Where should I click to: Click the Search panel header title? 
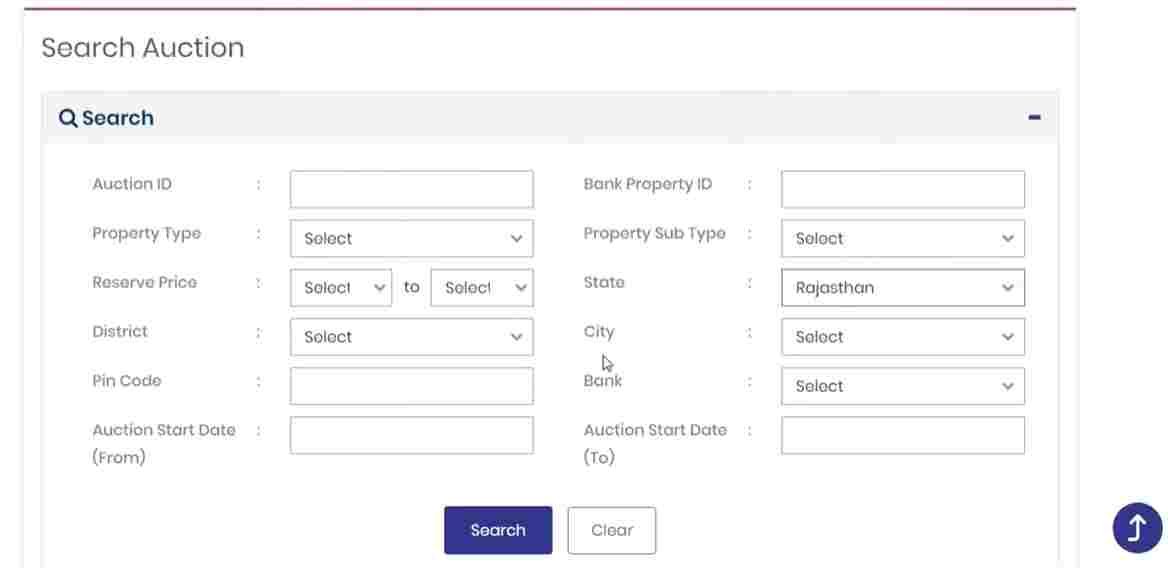(x=118, y=118)
